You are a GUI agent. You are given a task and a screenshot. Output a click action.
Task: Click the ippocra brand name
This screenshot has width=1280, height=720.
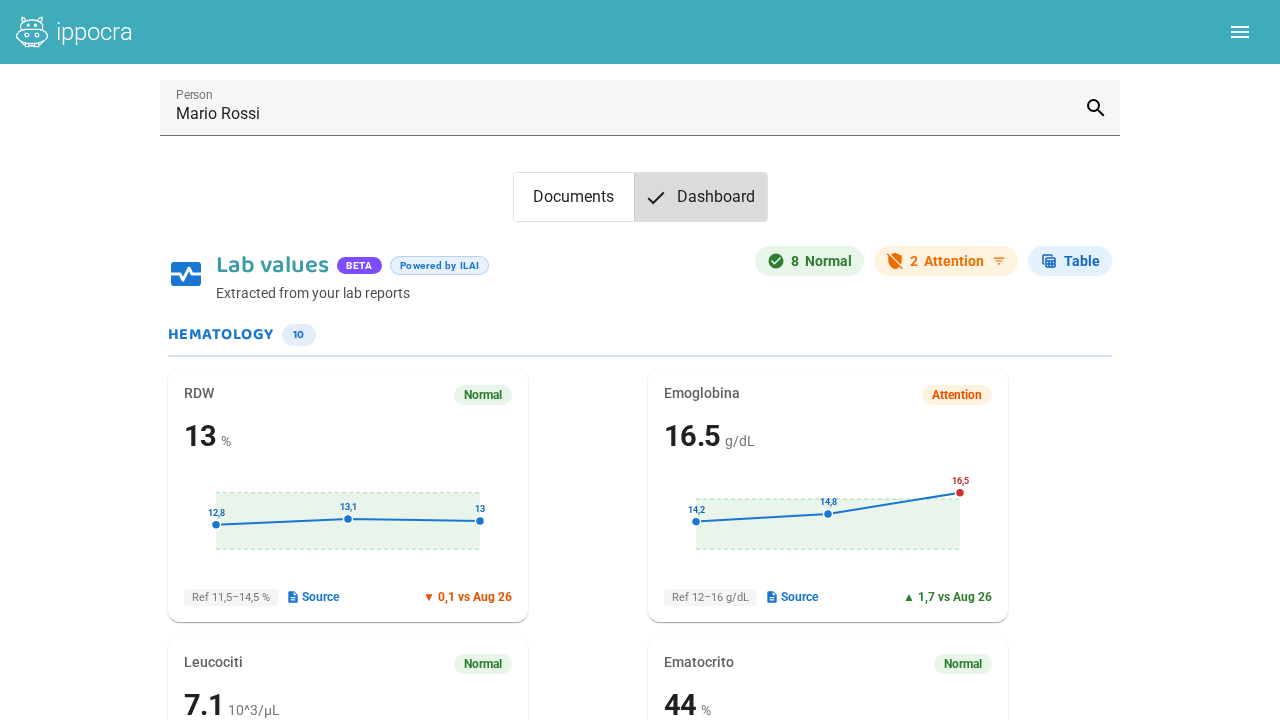(x=95, y=32)
